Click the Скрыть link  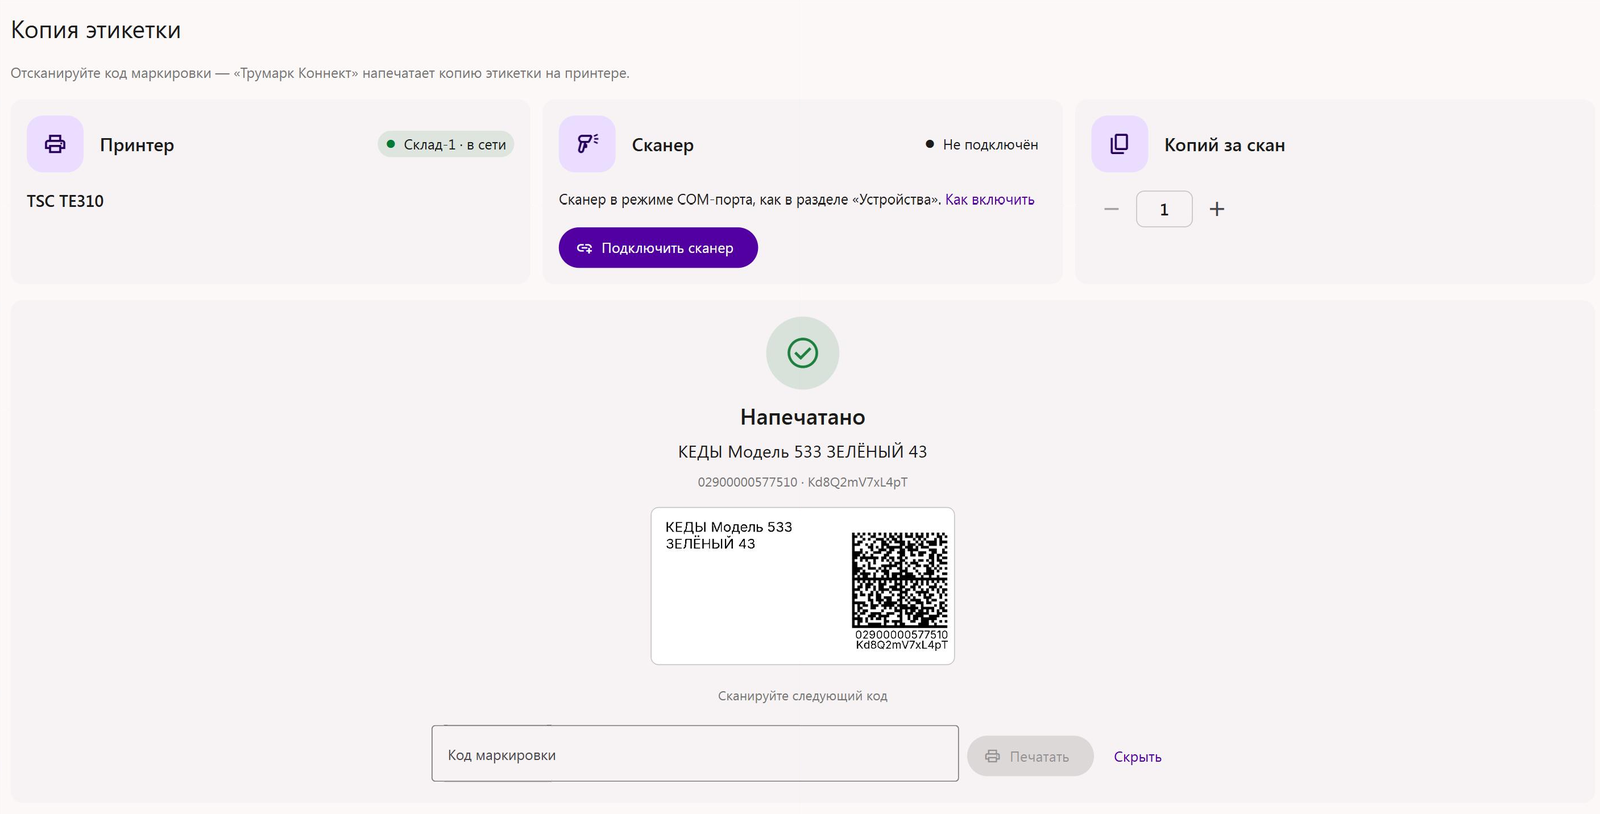pyautogui.click(x=1138, y=757)
